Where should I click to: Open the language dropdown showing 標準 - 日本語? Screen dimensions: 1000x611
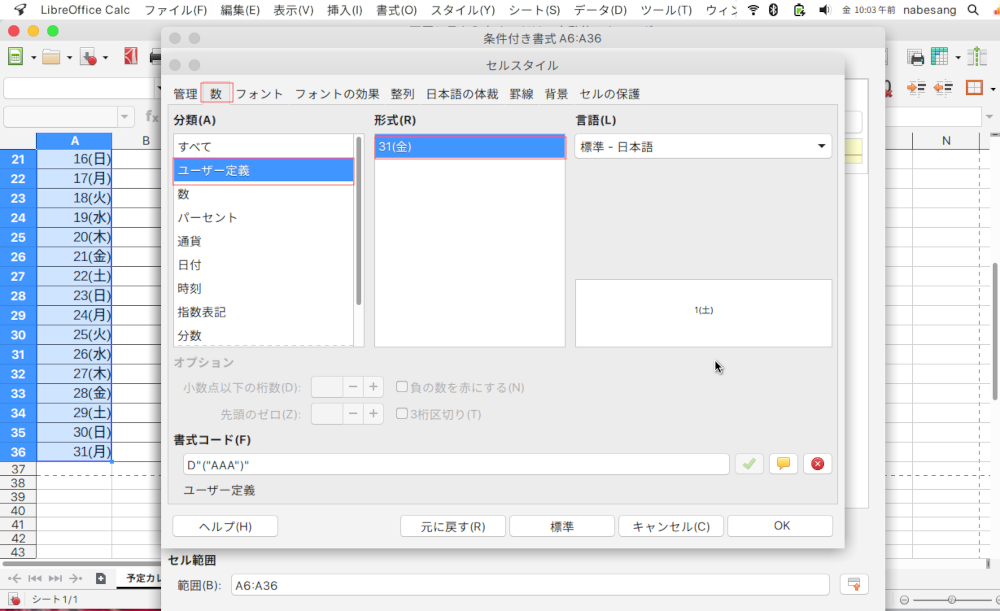pyautogui.click(x=703, y=147)
